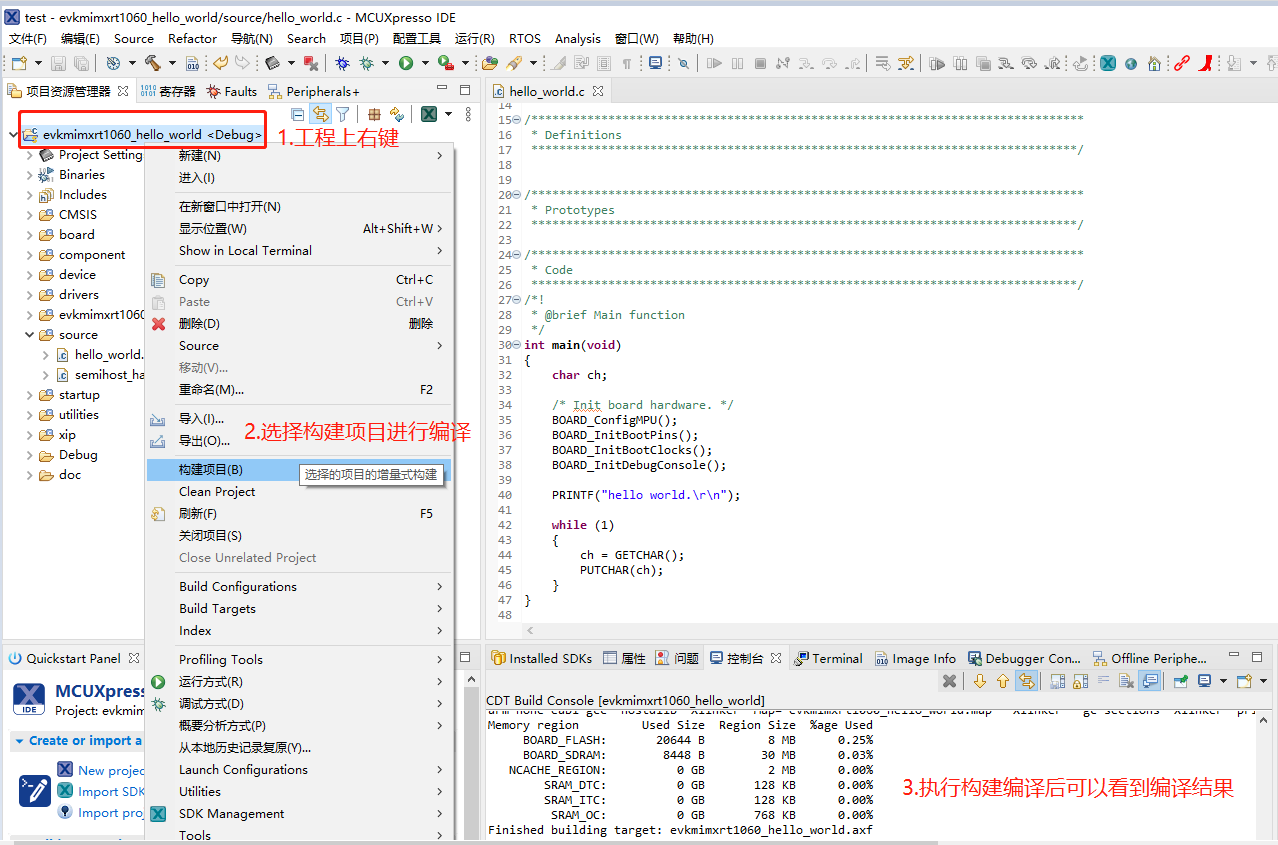Expand the drivers folder node

(30, 295)
